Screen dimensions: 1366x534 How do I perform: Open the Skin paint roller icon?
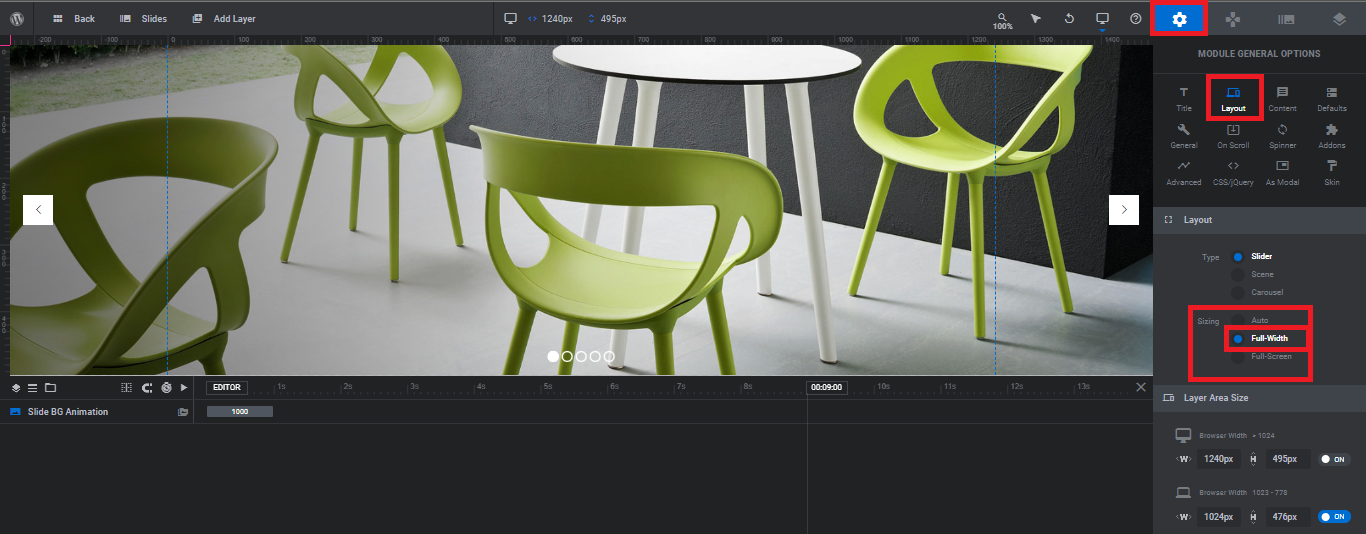1332,173
